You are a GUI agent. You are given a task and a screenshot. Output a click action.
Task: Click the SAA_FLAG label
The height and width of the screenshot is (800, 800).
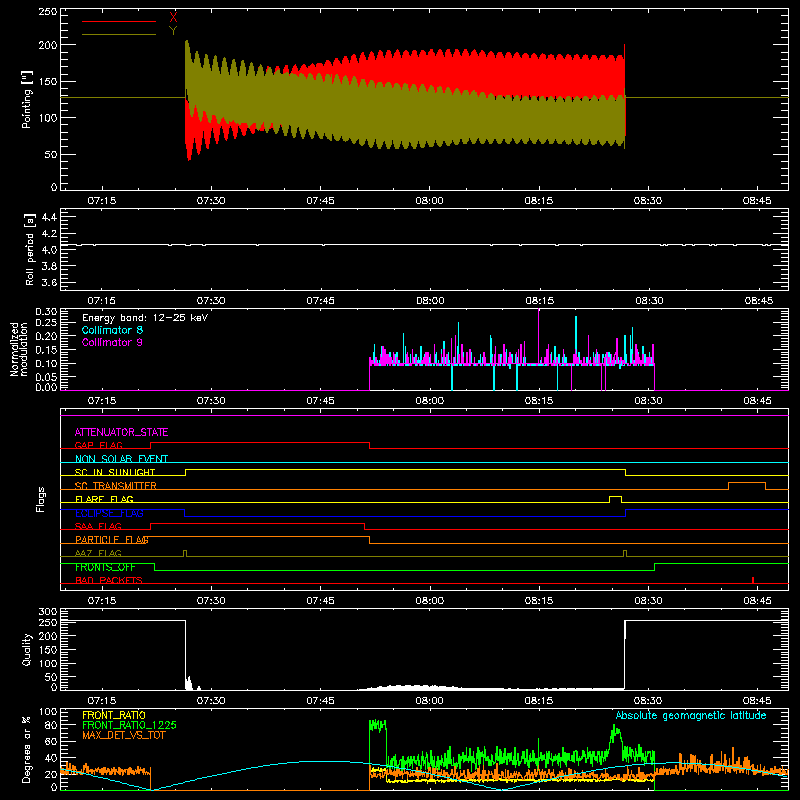(98, 526)
